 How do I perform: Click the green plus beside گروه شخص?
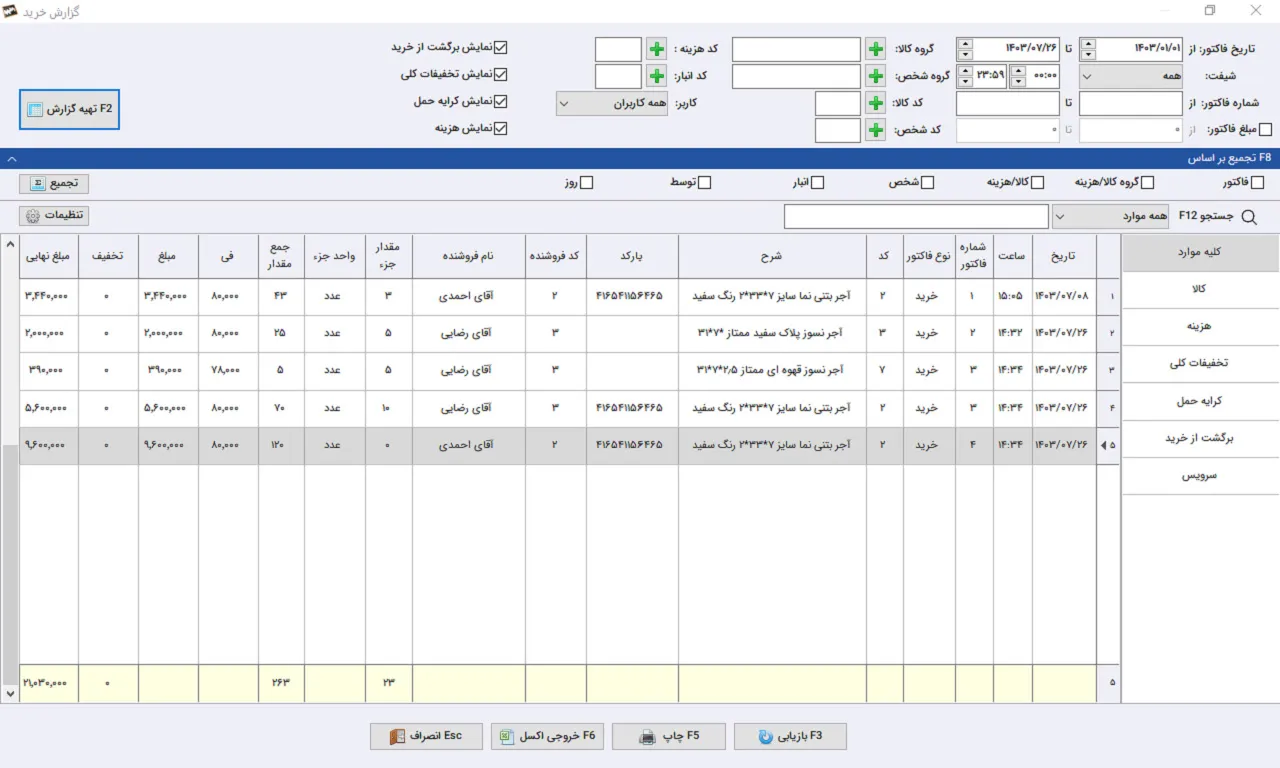tap(875, 76)
